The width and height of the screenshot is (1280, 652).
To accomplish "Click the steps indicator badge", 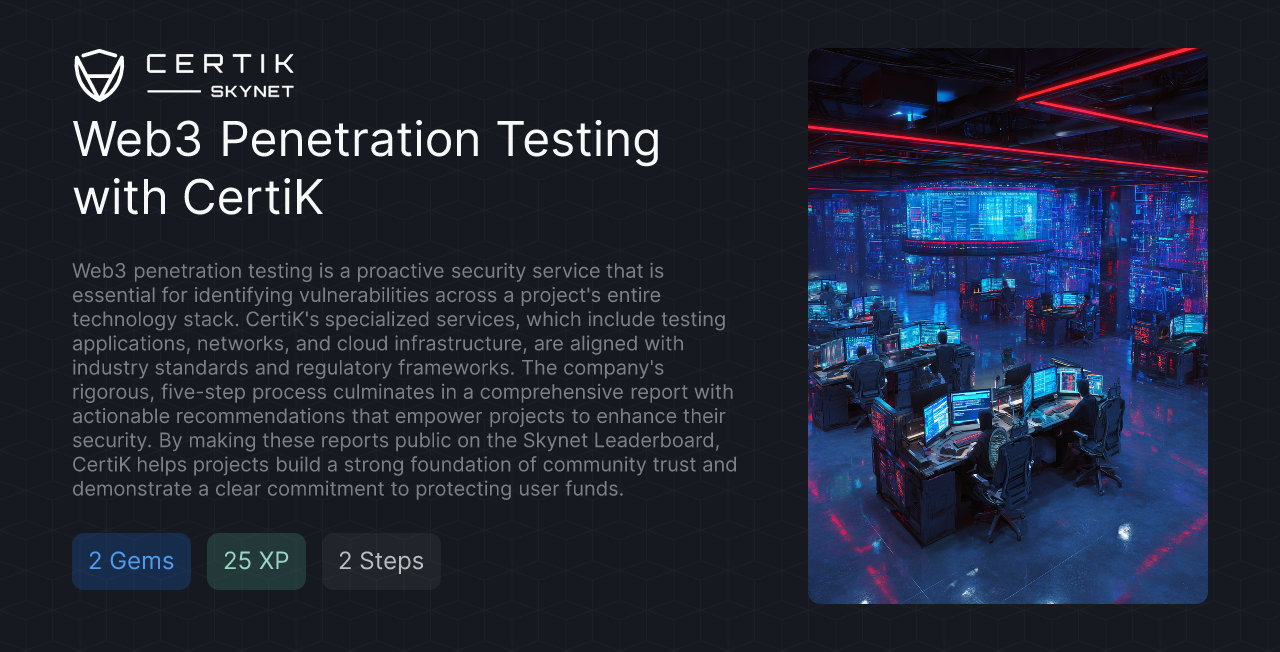I will tap(381, 561).
